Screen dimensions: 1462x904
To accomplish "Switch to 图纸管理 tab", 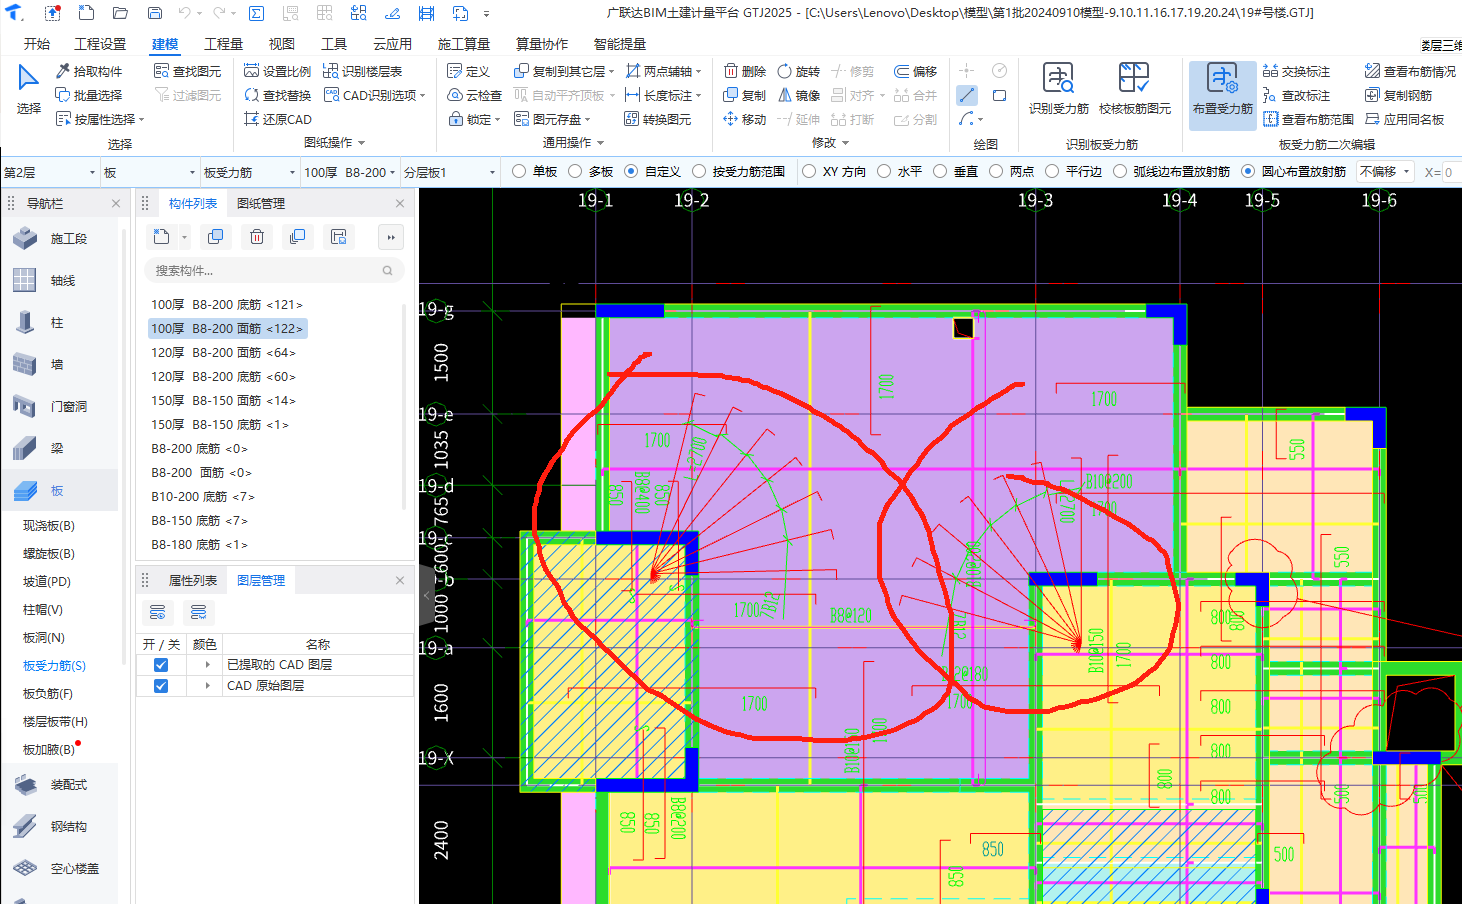I will coord(261,203).
